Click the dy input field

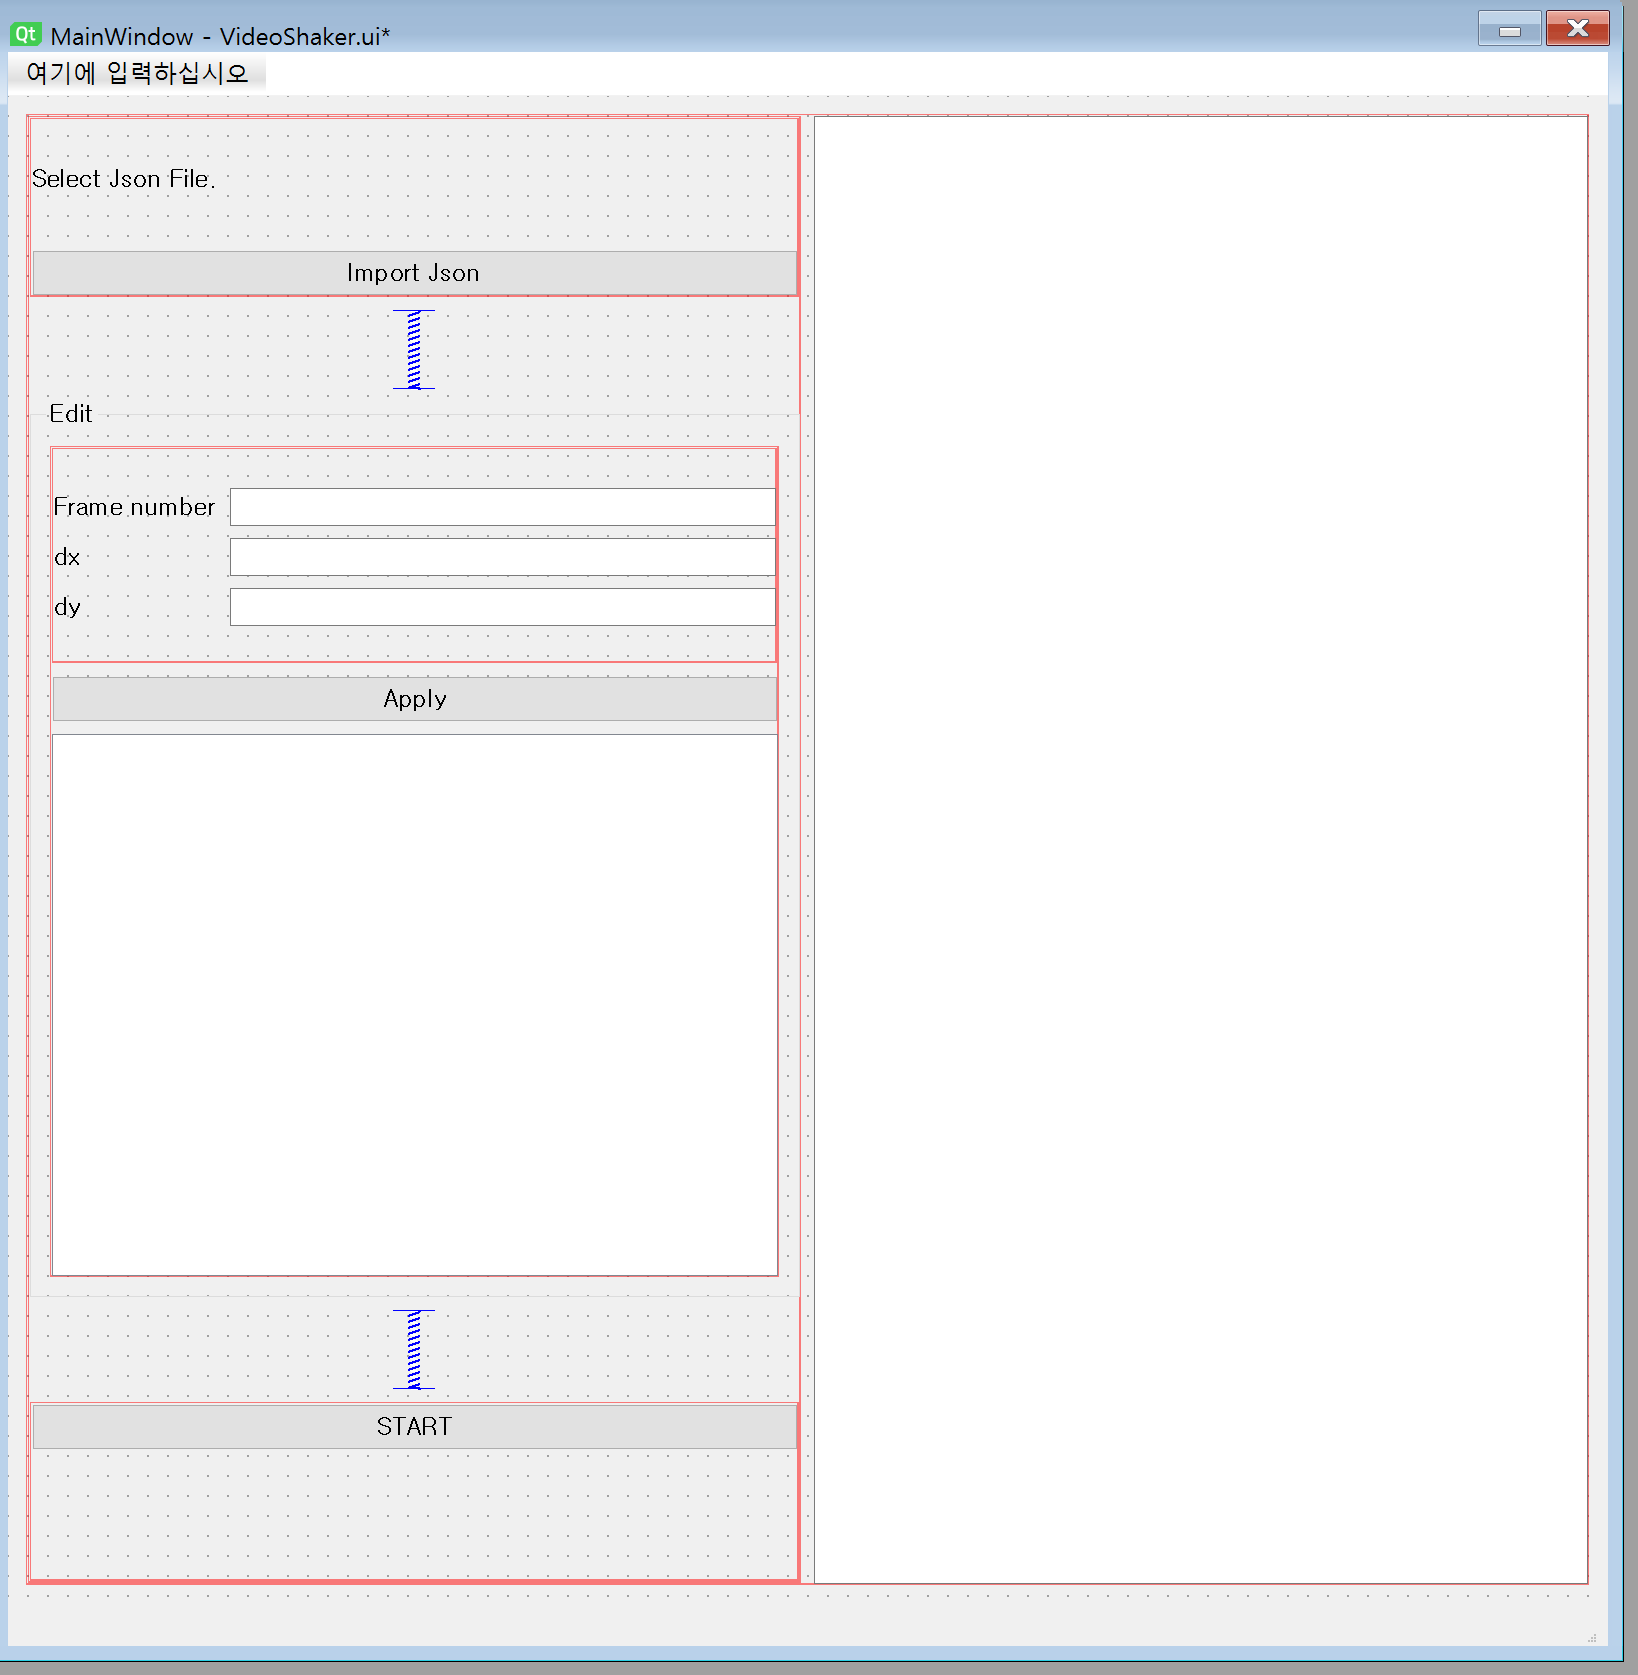tap(502, 607)
